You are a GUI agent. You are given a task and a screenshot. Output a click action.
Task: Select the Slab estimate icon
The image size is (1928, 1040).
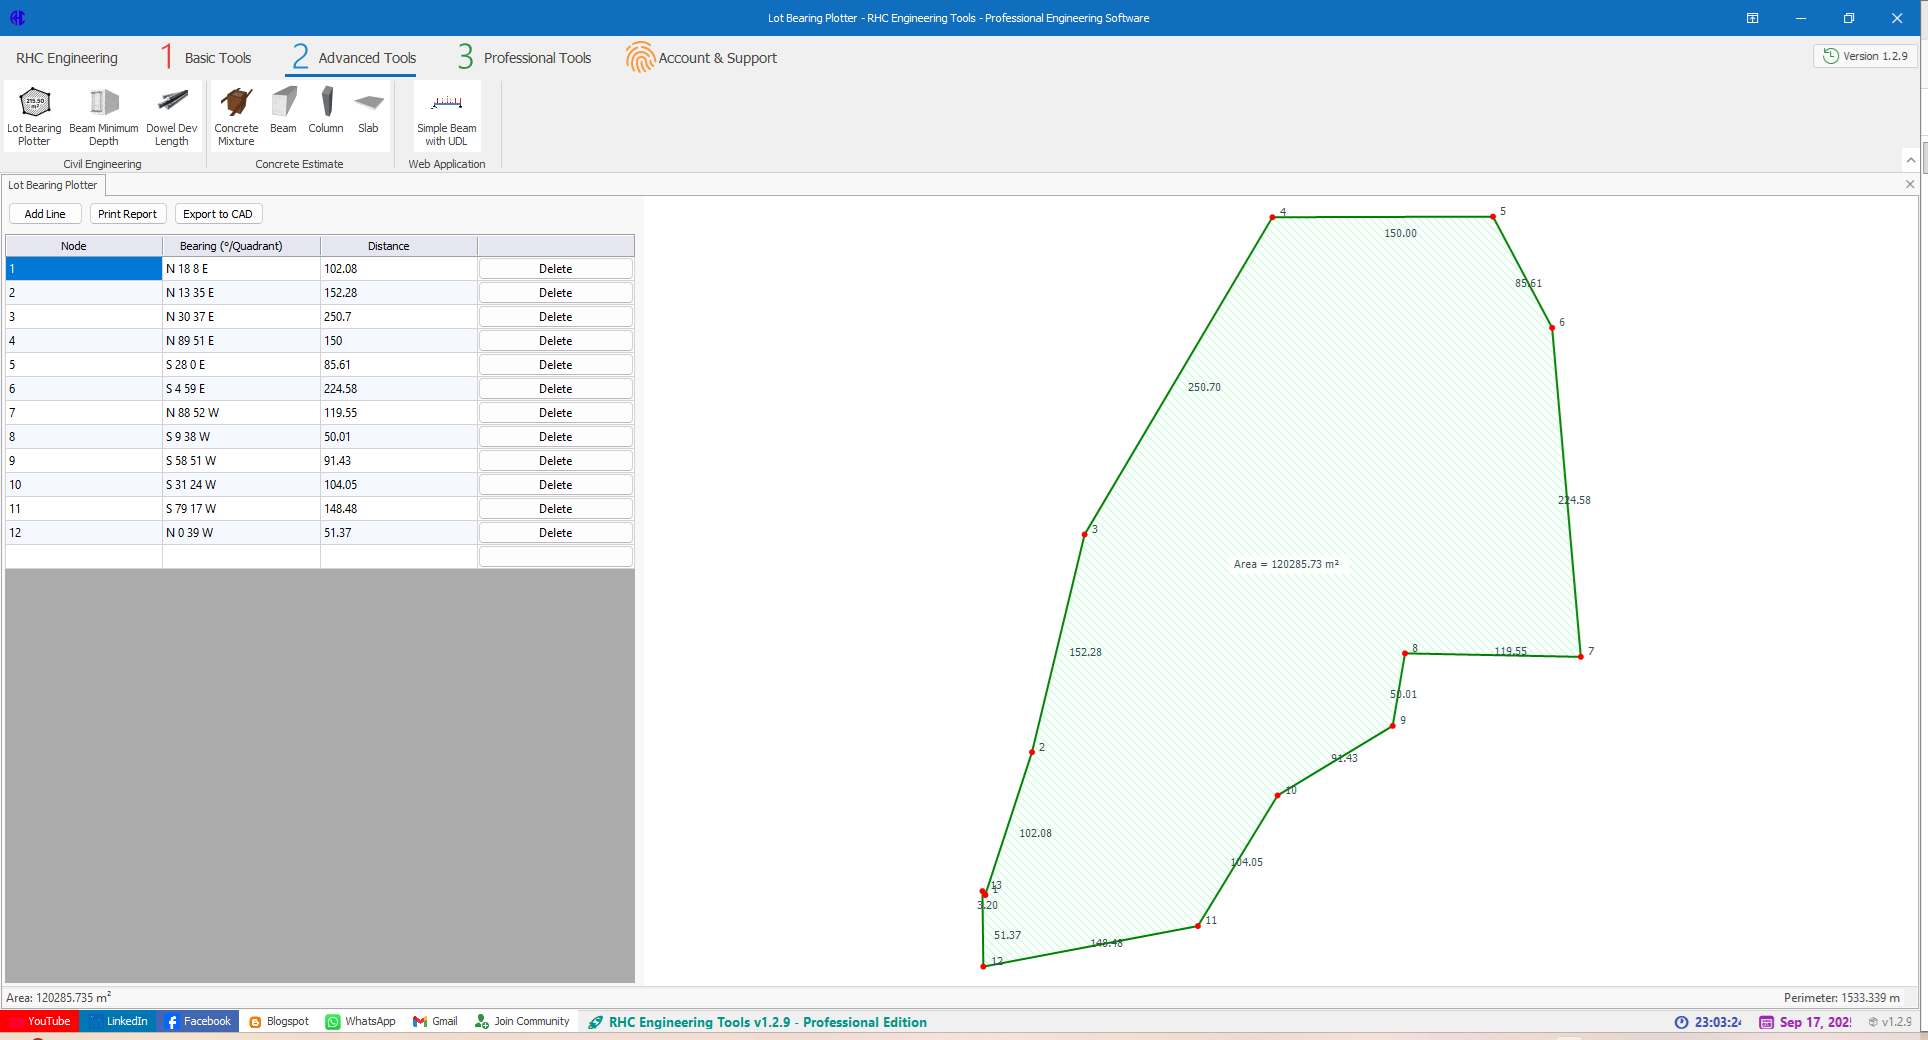pos(368,110)
